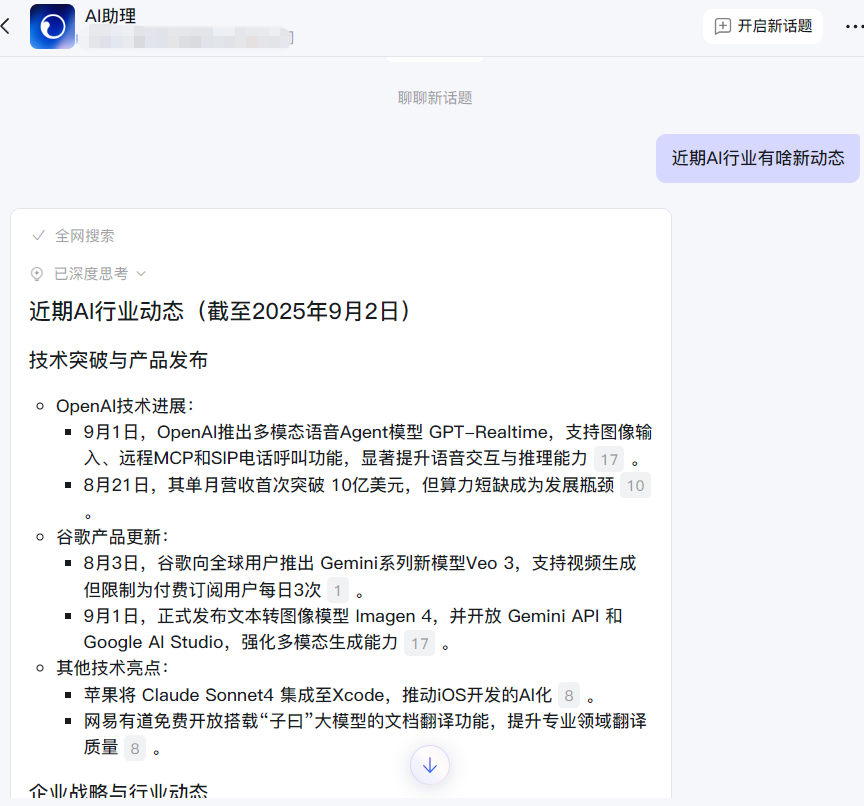The image size is (864, 806).
Task: Open the AI助理 avatar icon
Action: coord(52,26)
